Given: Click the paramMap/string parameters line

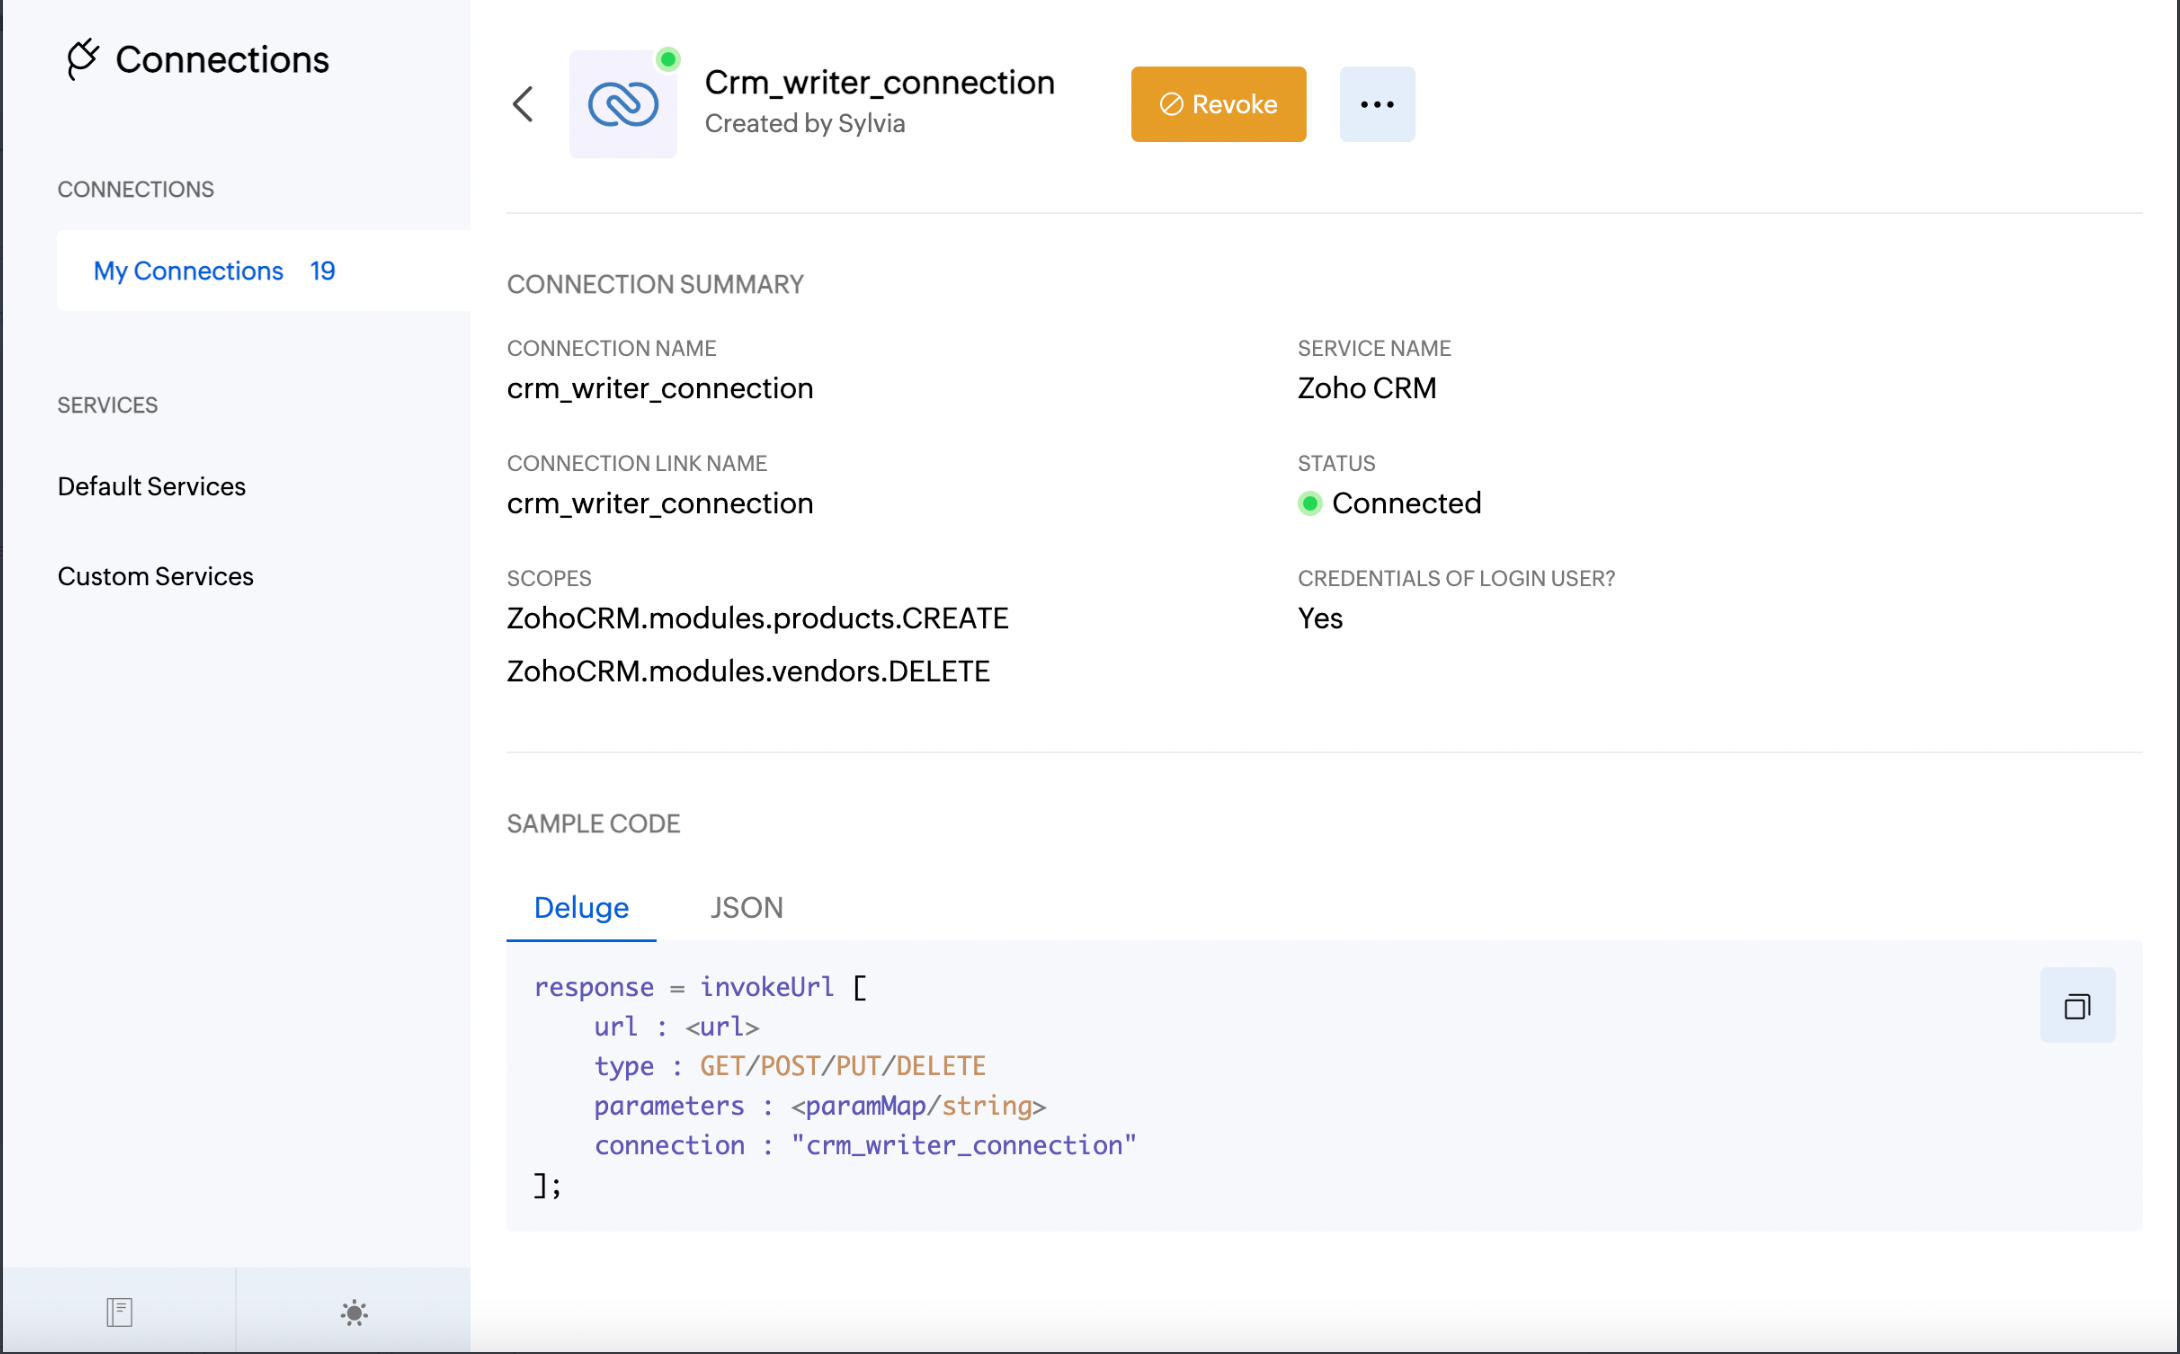Looking at the screenshot, I should click(820, 1106).
